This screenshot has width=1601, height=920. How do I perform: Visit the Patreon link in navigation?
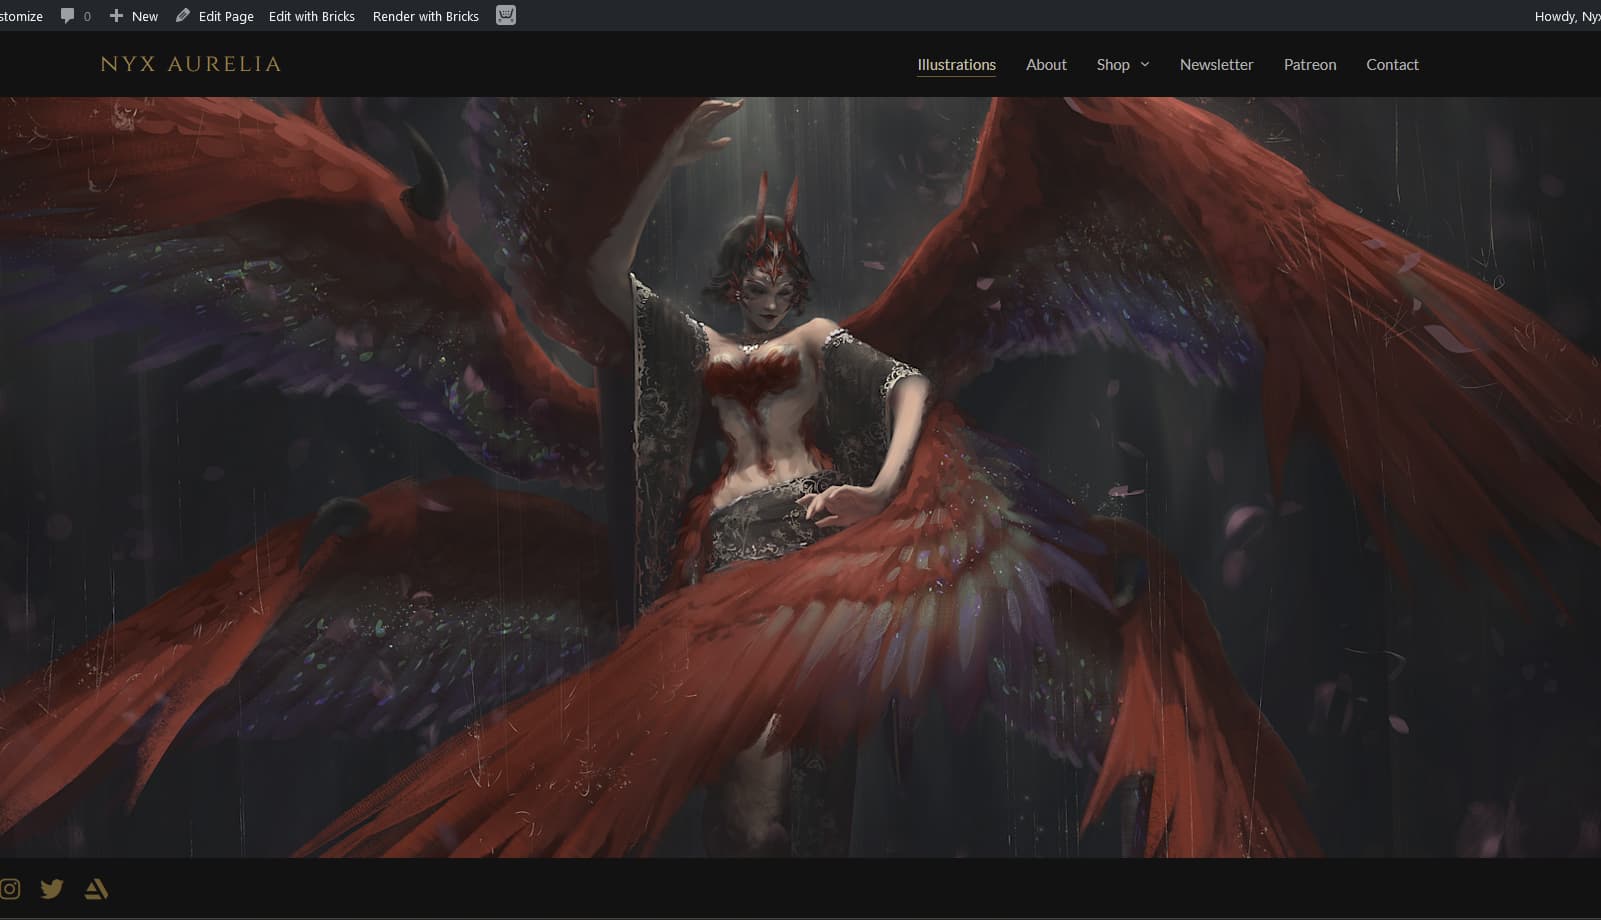coord(1310,64)
